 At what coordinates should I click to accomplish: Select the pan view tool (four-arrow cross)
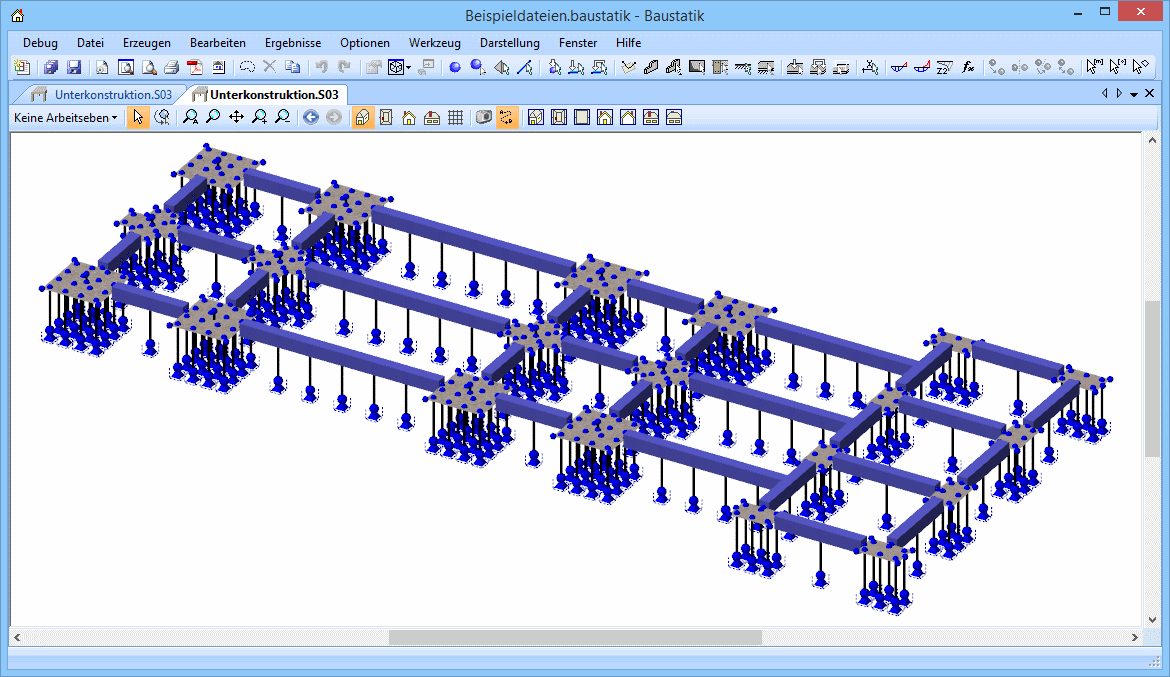coord(236,118)
